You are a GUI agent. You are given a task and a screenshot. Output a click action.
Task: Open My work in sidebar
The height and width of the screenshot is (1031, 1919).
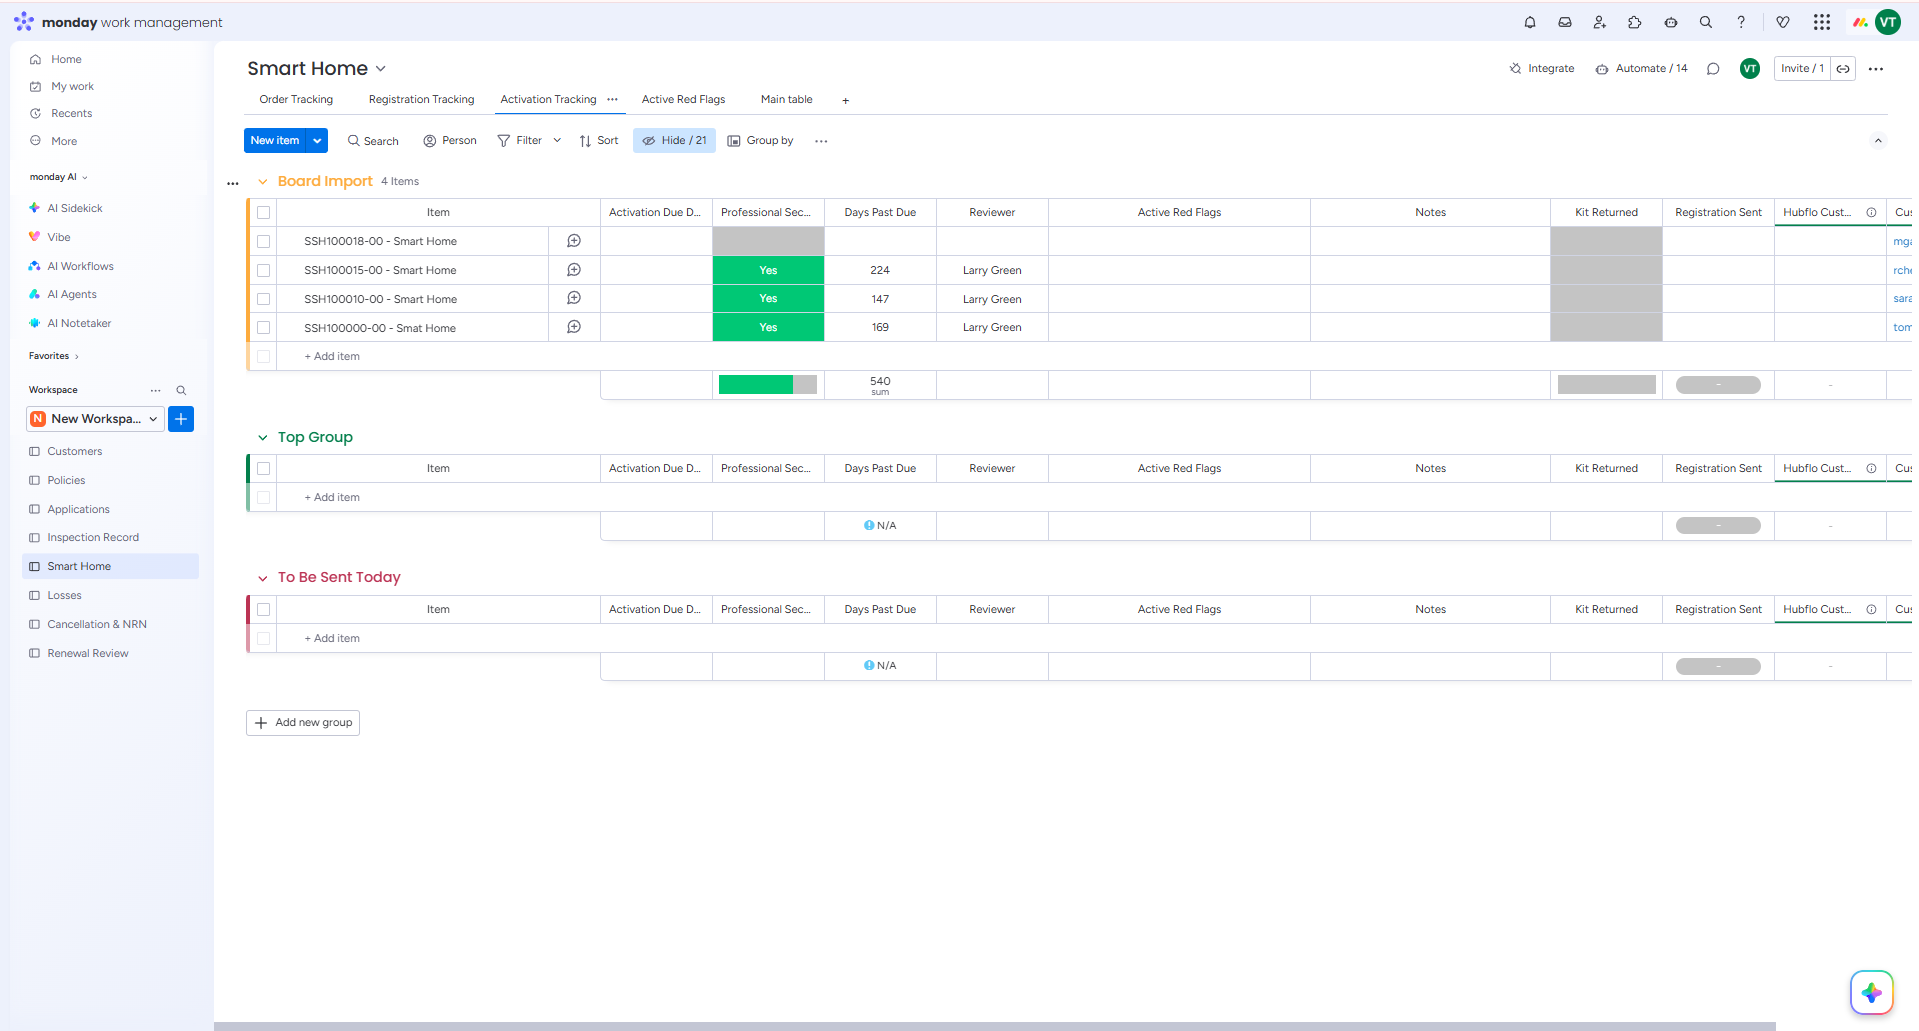[x=72, y=86]
